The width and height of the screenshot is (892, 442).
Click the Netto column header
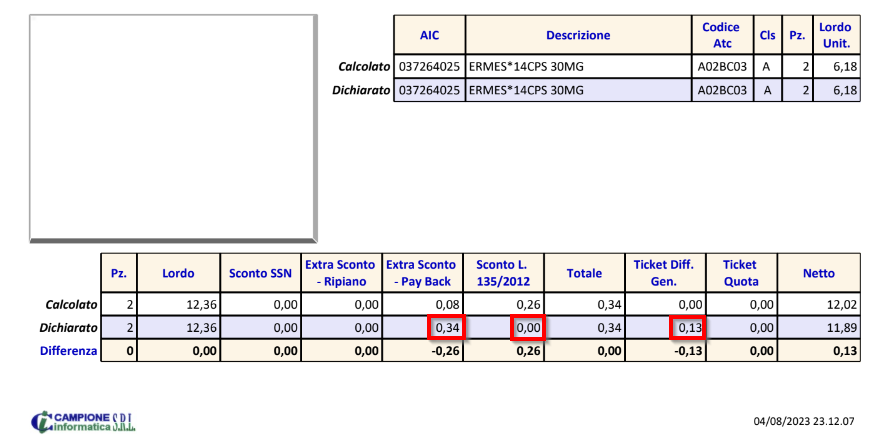pos(820,272)
